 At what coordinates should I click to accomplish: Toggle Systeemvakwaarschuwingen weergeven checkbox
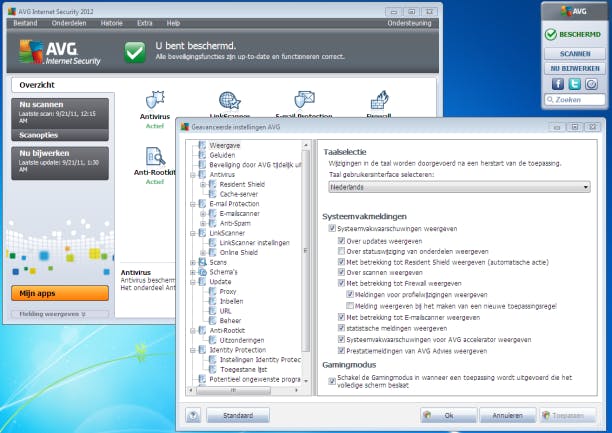[332, 228]
